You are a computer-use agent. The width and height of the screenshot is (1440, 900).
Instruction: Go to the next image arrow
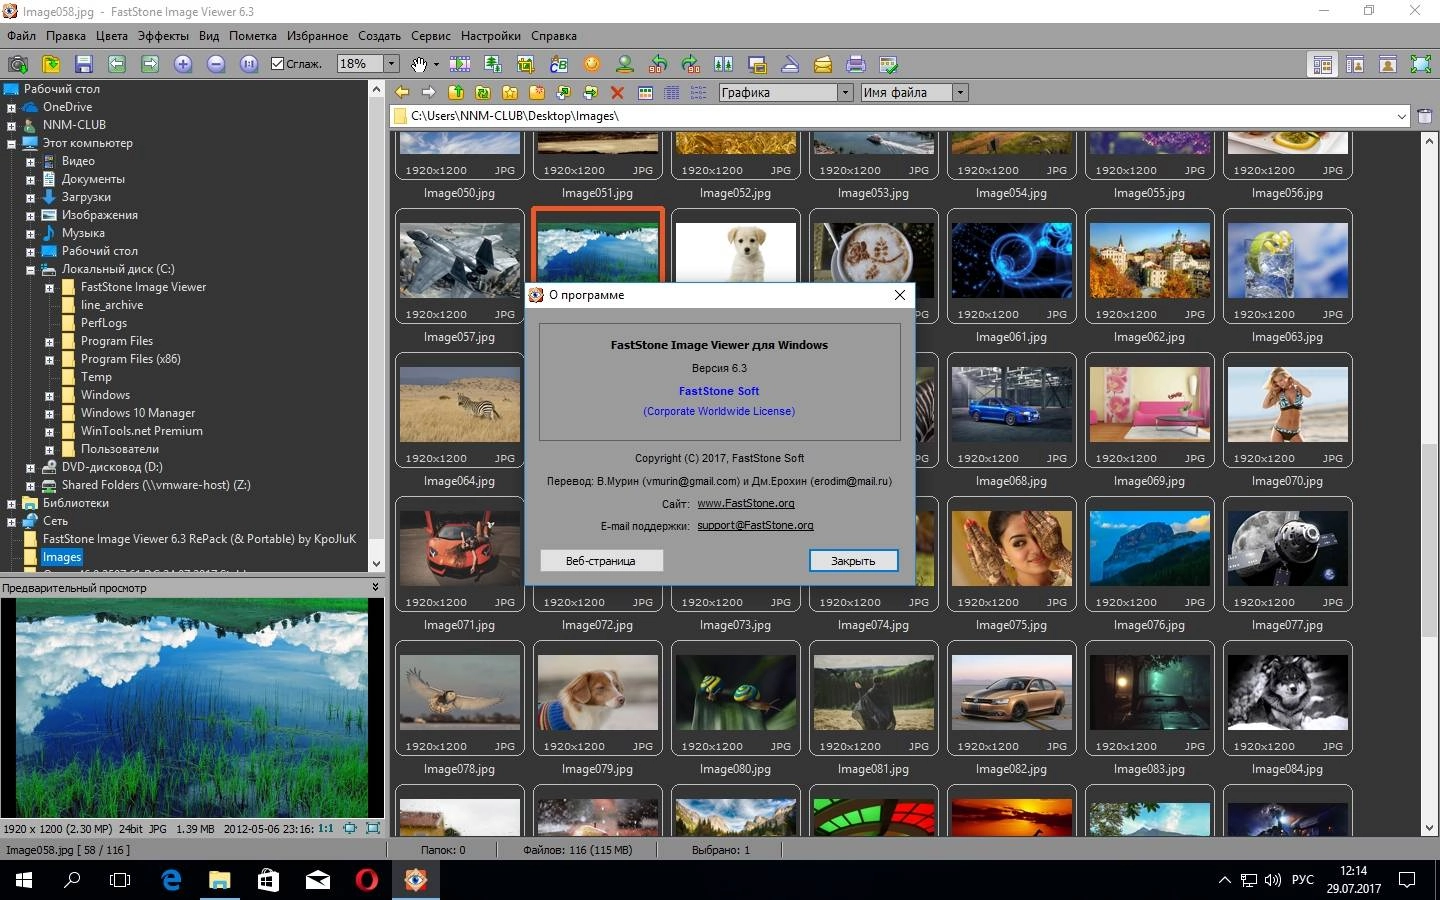(x=150, y=64)
